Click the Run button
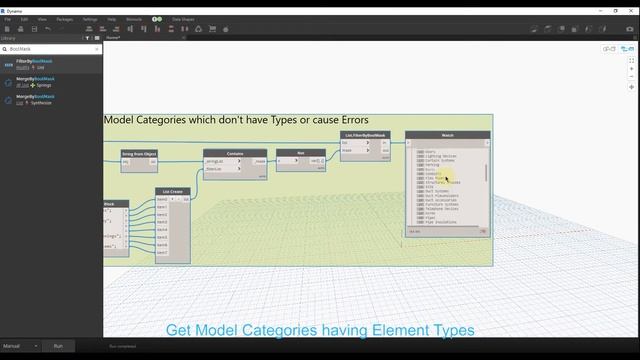640x360 pixels. pos(58,346)
